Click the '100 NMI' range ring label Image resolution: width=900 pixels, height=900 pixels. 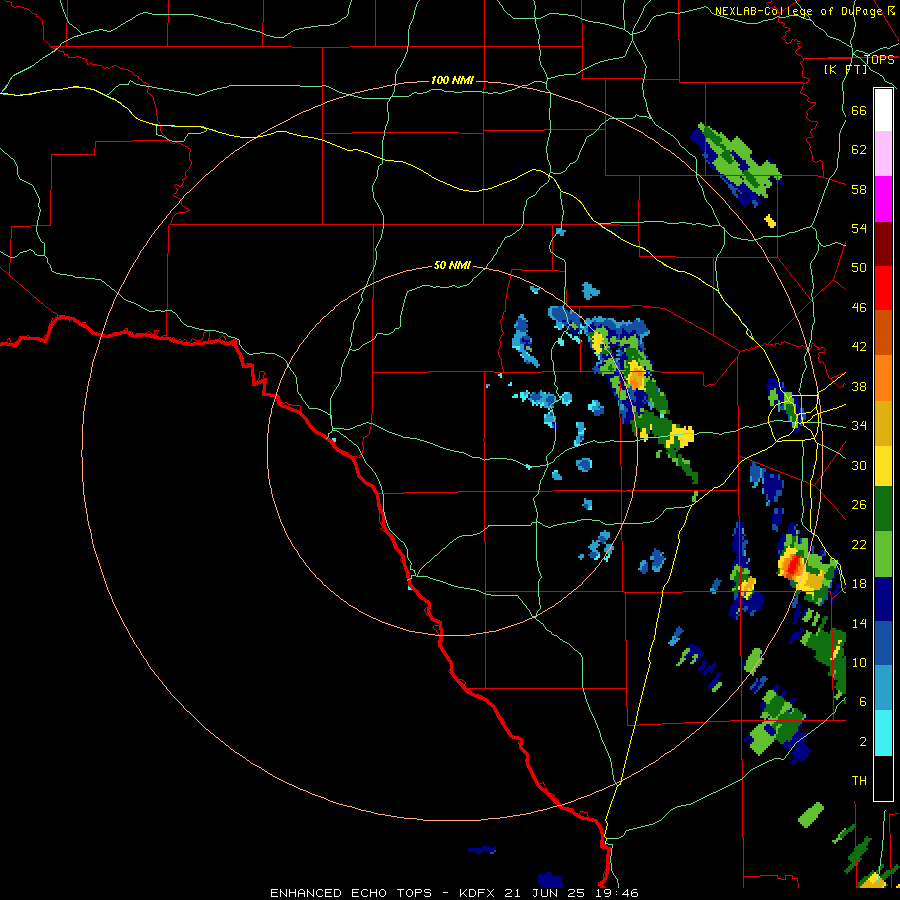(x=452, y=80)
